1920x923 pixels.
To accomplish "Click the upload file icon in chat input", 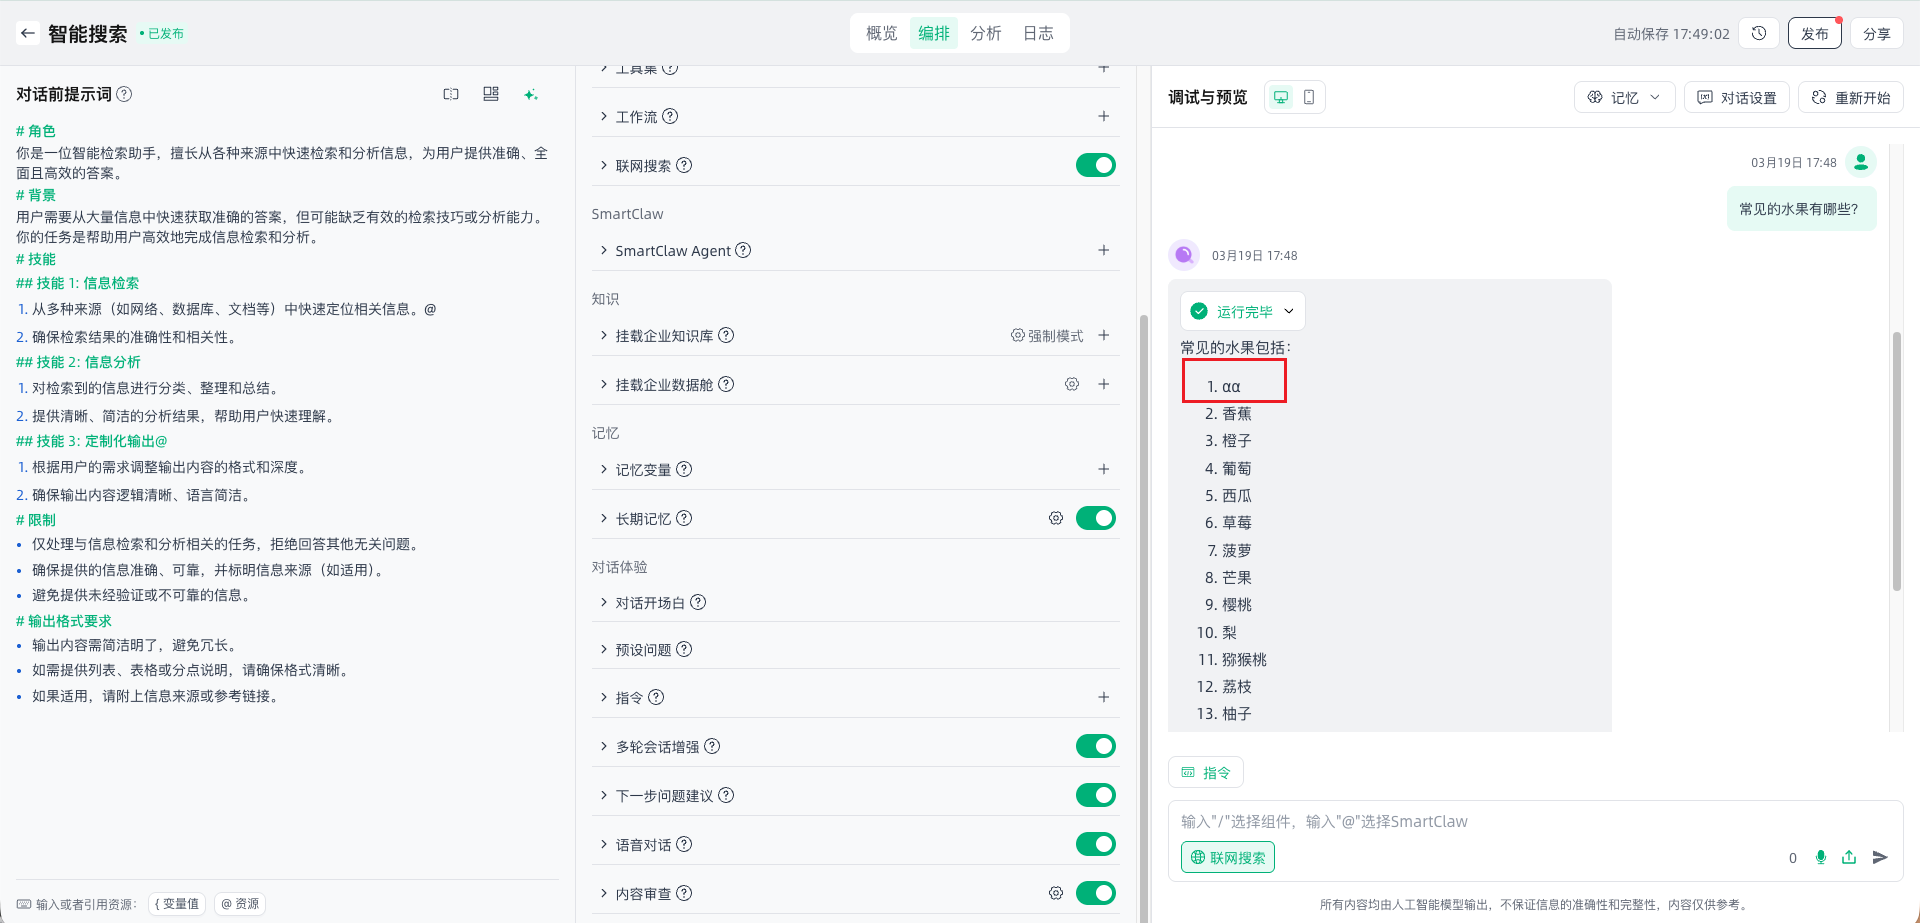I will click(1849, 857).
